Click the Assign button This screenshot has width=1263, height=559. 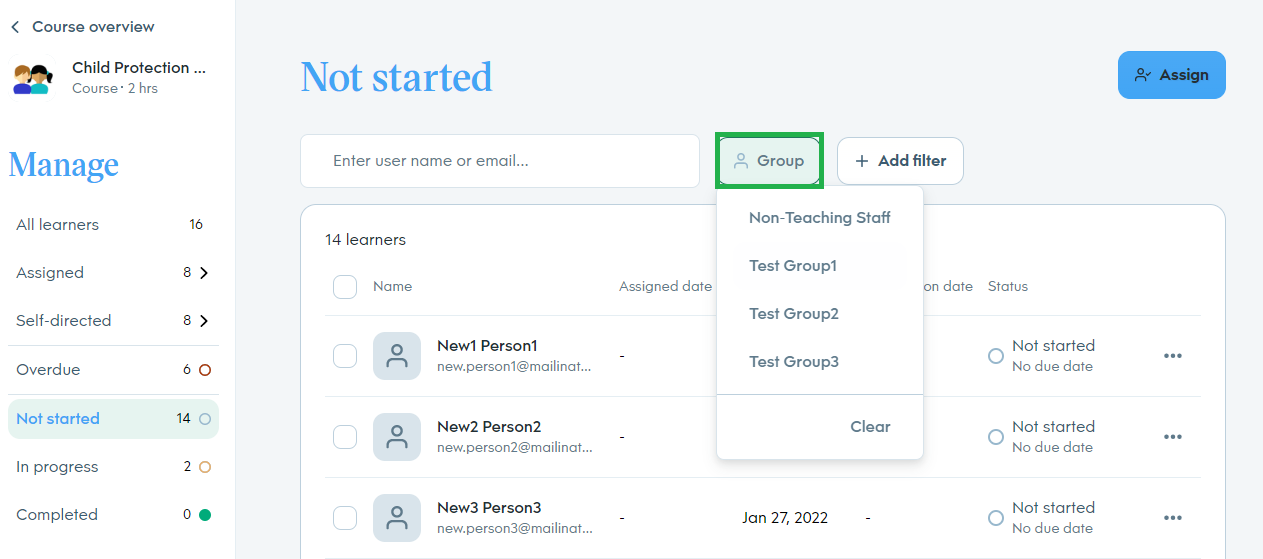click(1172, 75)
